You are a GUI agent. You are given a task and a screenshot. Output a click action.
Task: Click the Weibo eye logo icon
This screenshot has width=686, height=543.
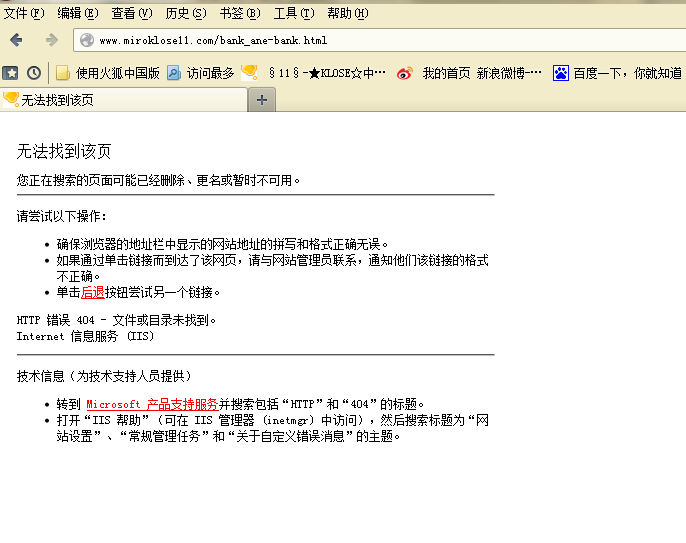tap(405, 73)
